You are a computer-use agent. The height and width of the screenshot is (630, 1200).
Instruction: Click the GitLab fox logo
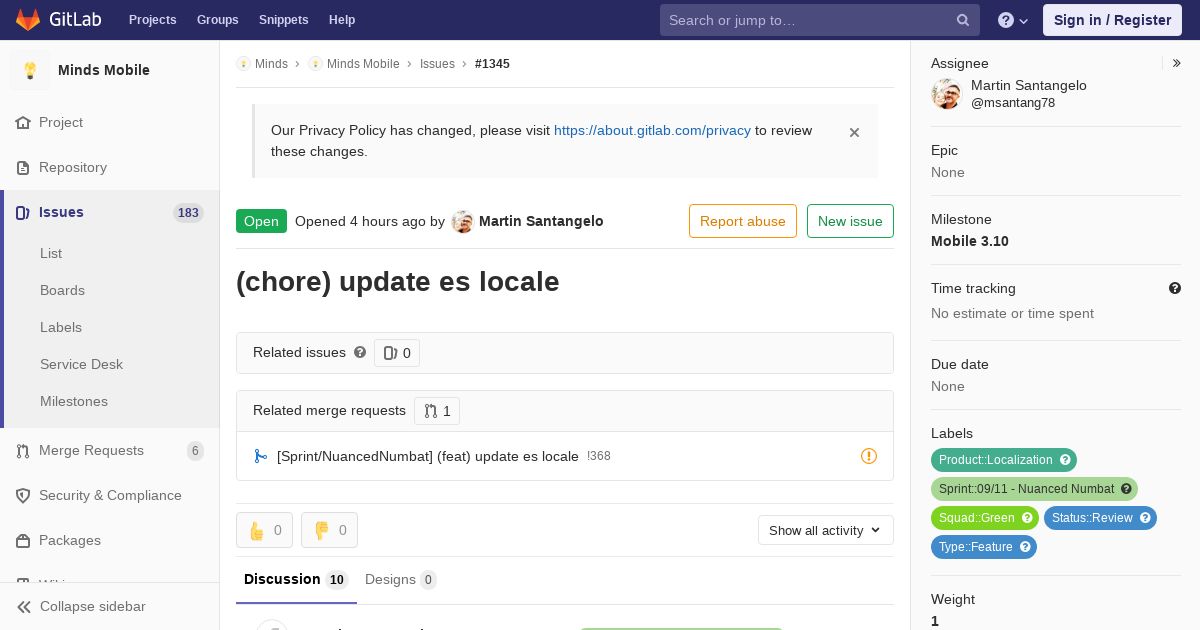pos(28,19)
